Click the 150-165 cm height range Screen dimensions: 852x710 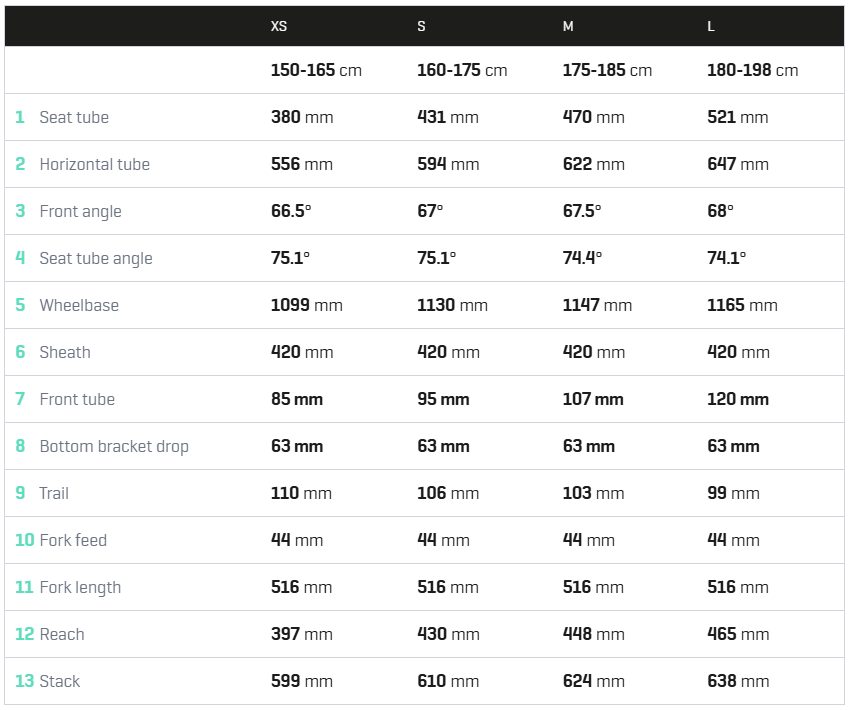[316, 70]
